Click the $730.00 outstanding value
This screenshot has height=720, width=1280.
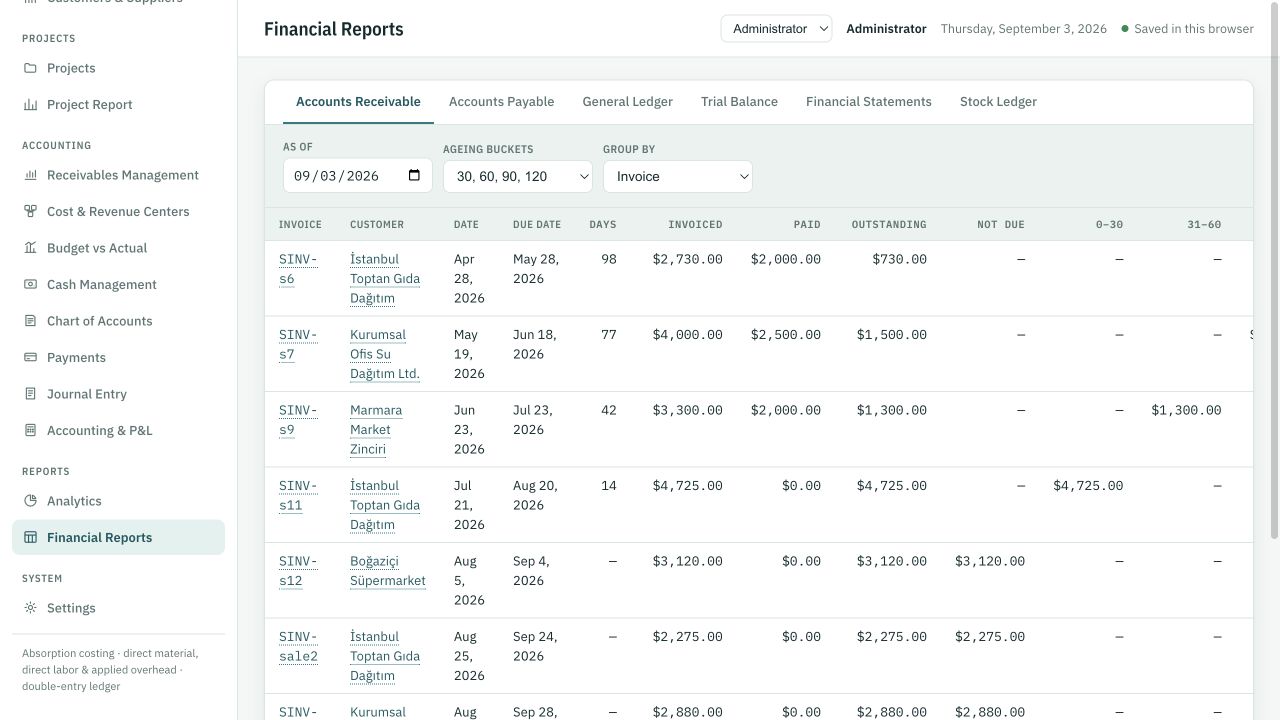pos(899,259)
